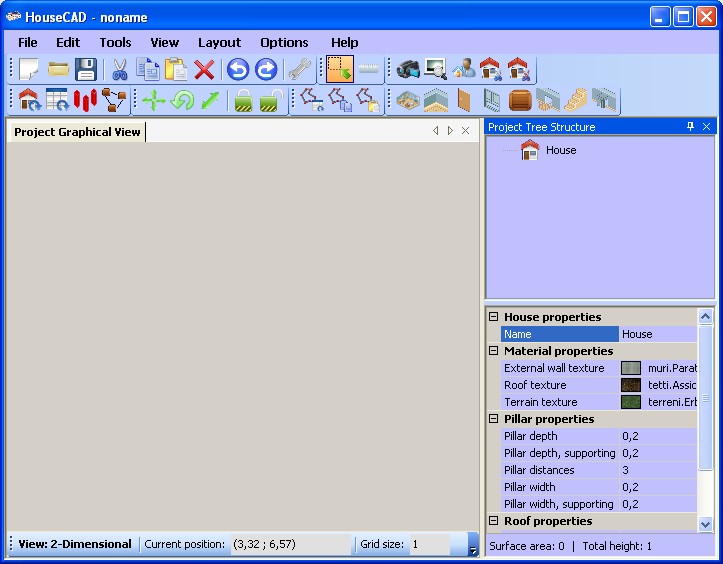Click the wooden barrel furniture icon
This screenshot has height=564, width=723.
(x=520, y=100)
